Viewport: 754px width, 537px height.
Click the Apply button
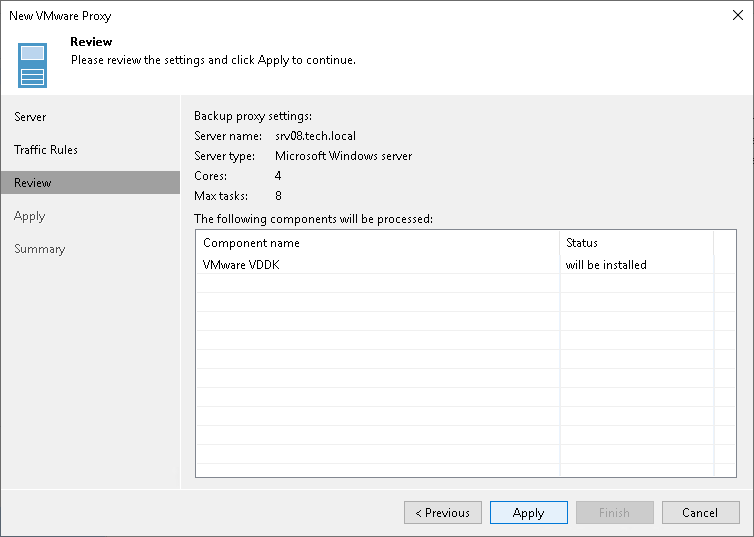[528, 512]
